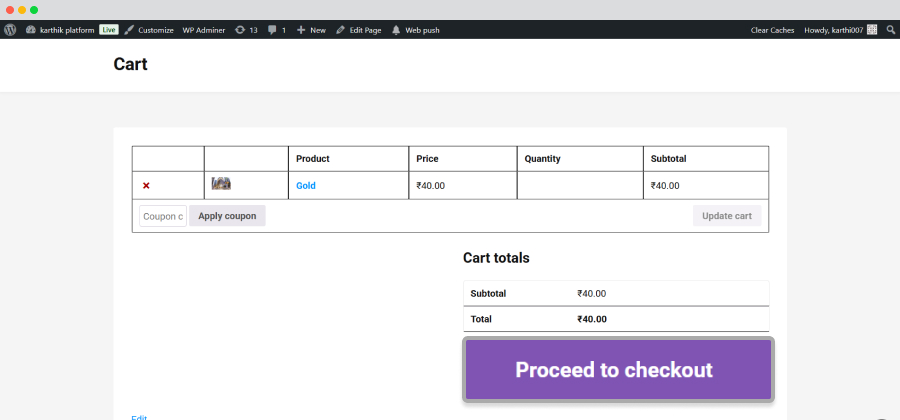This screenshot has height=420, width=900.
Task: Remove Gold item with red X
Action: [x=146, y=185]
